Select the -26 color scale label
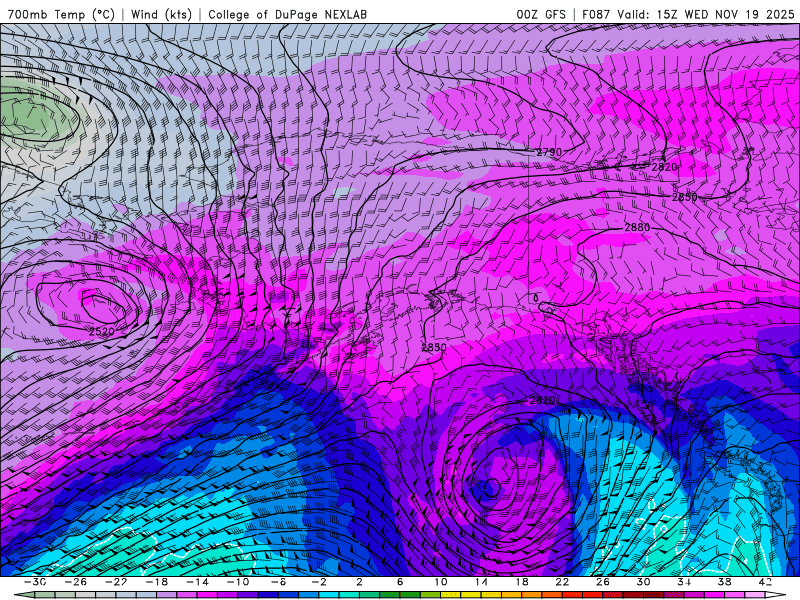This screenshot has width=800, height=600. pos(76,582)
